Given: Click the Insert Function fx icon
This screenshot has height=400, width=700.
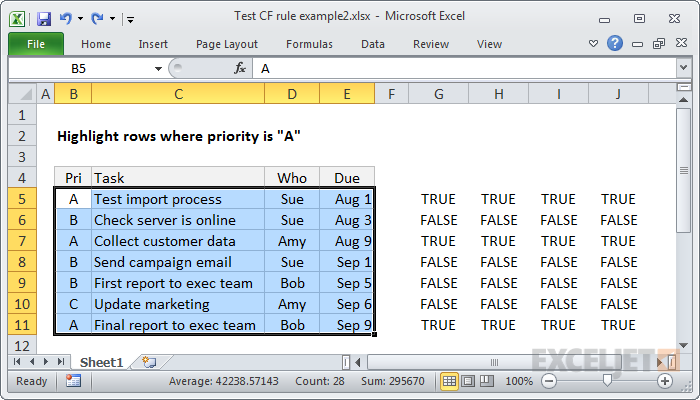Looking at the screenshot, I should [240, 68].
